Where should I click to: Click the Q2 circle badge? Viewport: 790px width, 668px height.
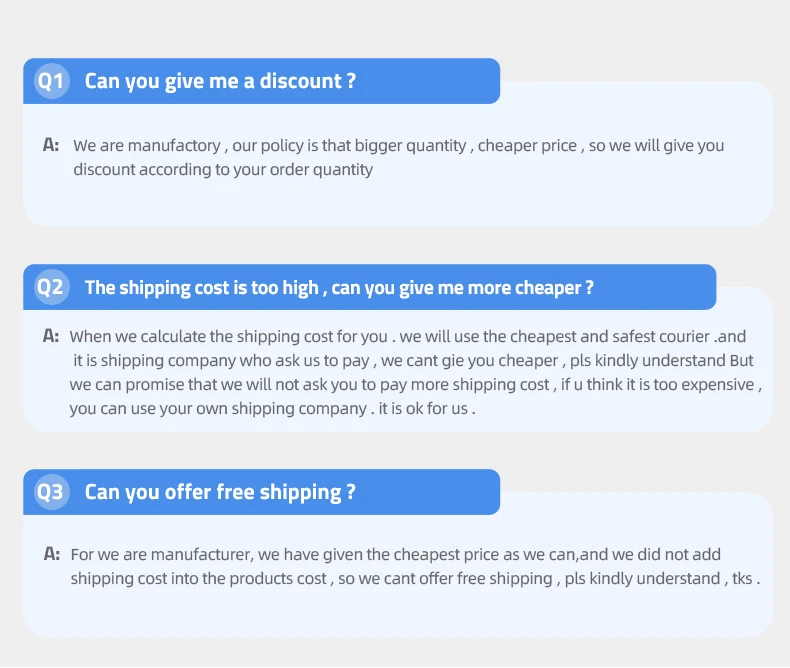click(50, 287)
